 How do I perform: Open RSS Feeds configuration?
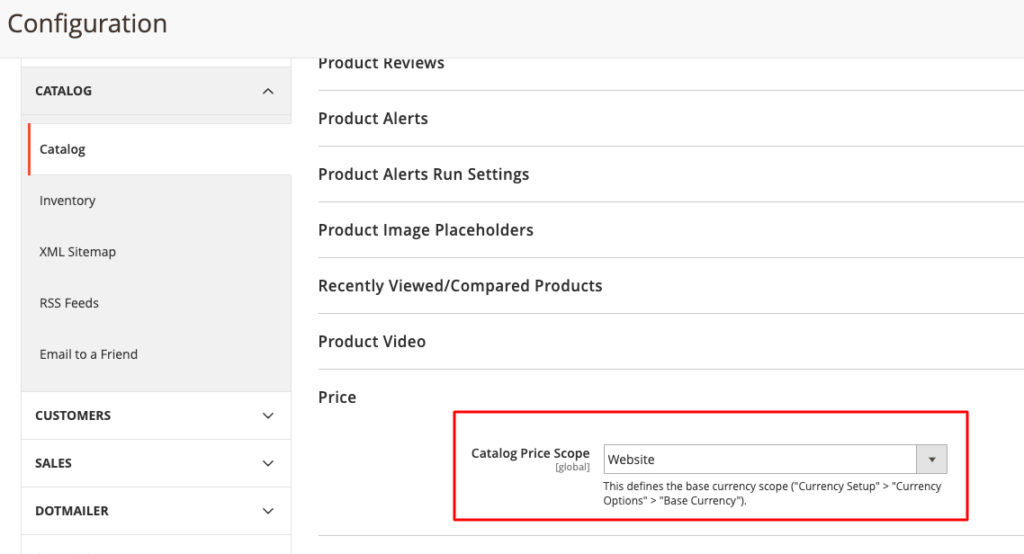click(69, 303)
